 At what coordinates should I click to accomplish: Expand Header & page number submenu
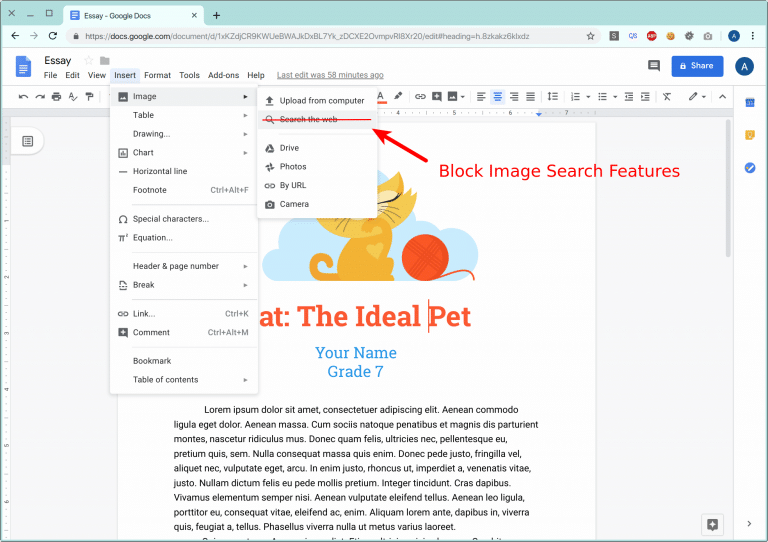[184, 266]
